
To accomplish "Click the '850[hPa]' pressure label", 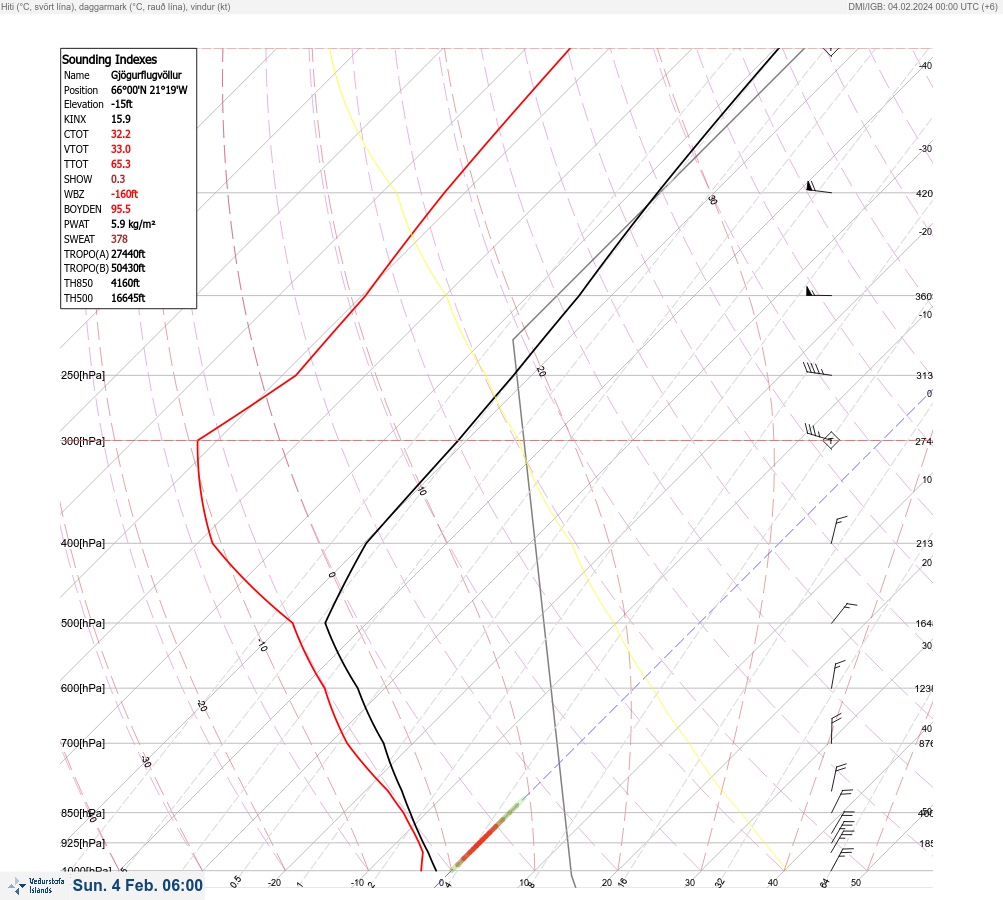I will [x=83, y=813].
